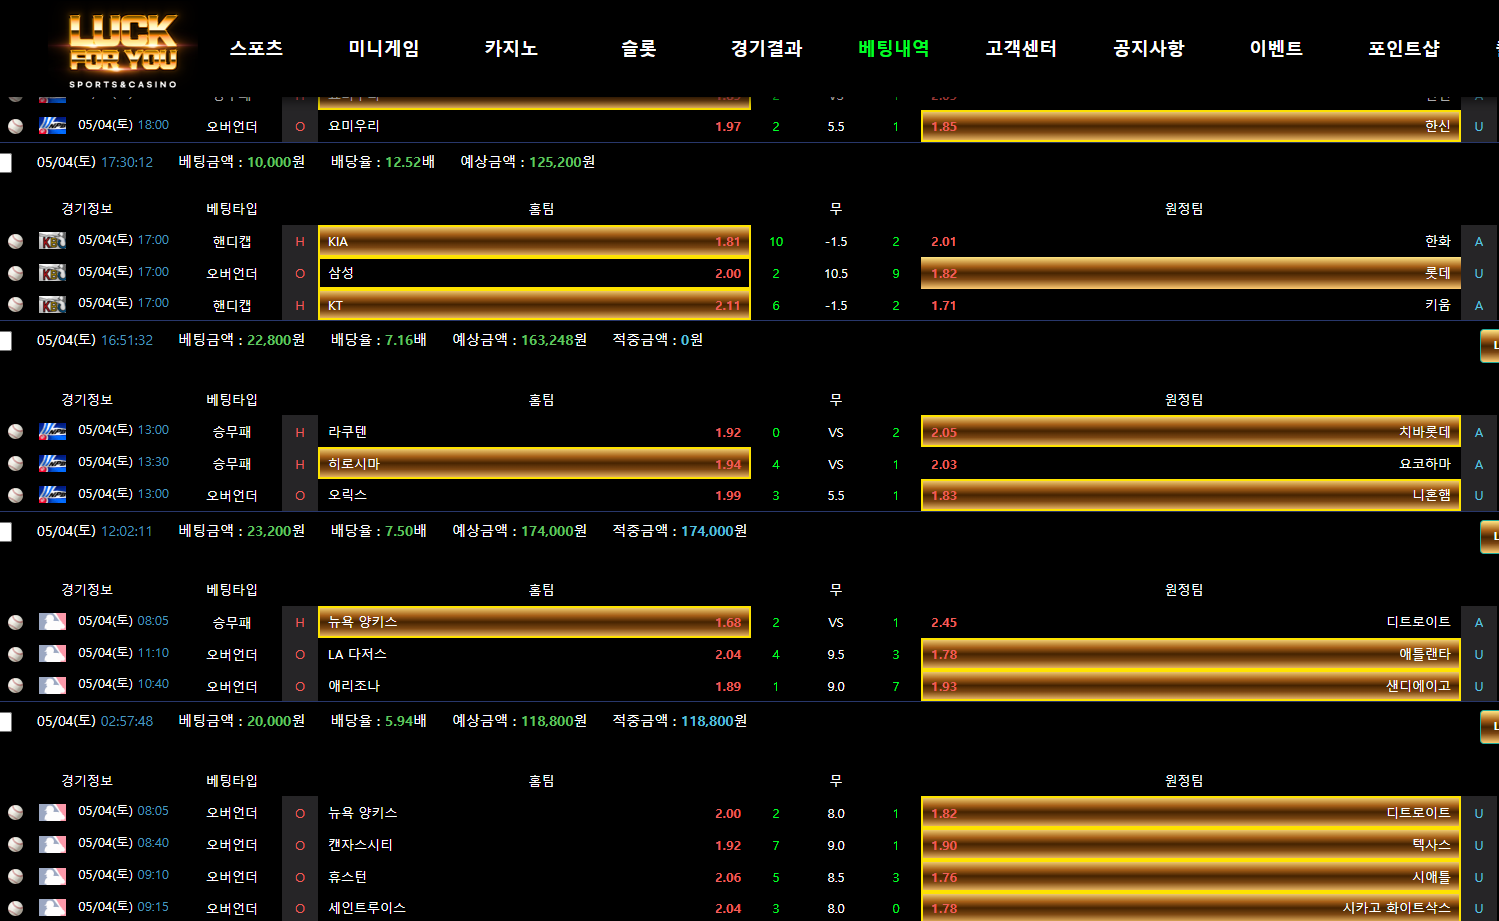This screenshot has width=1499, height=921.
Task: Select the 베팅내역 menu item
Action: [894, 48]
